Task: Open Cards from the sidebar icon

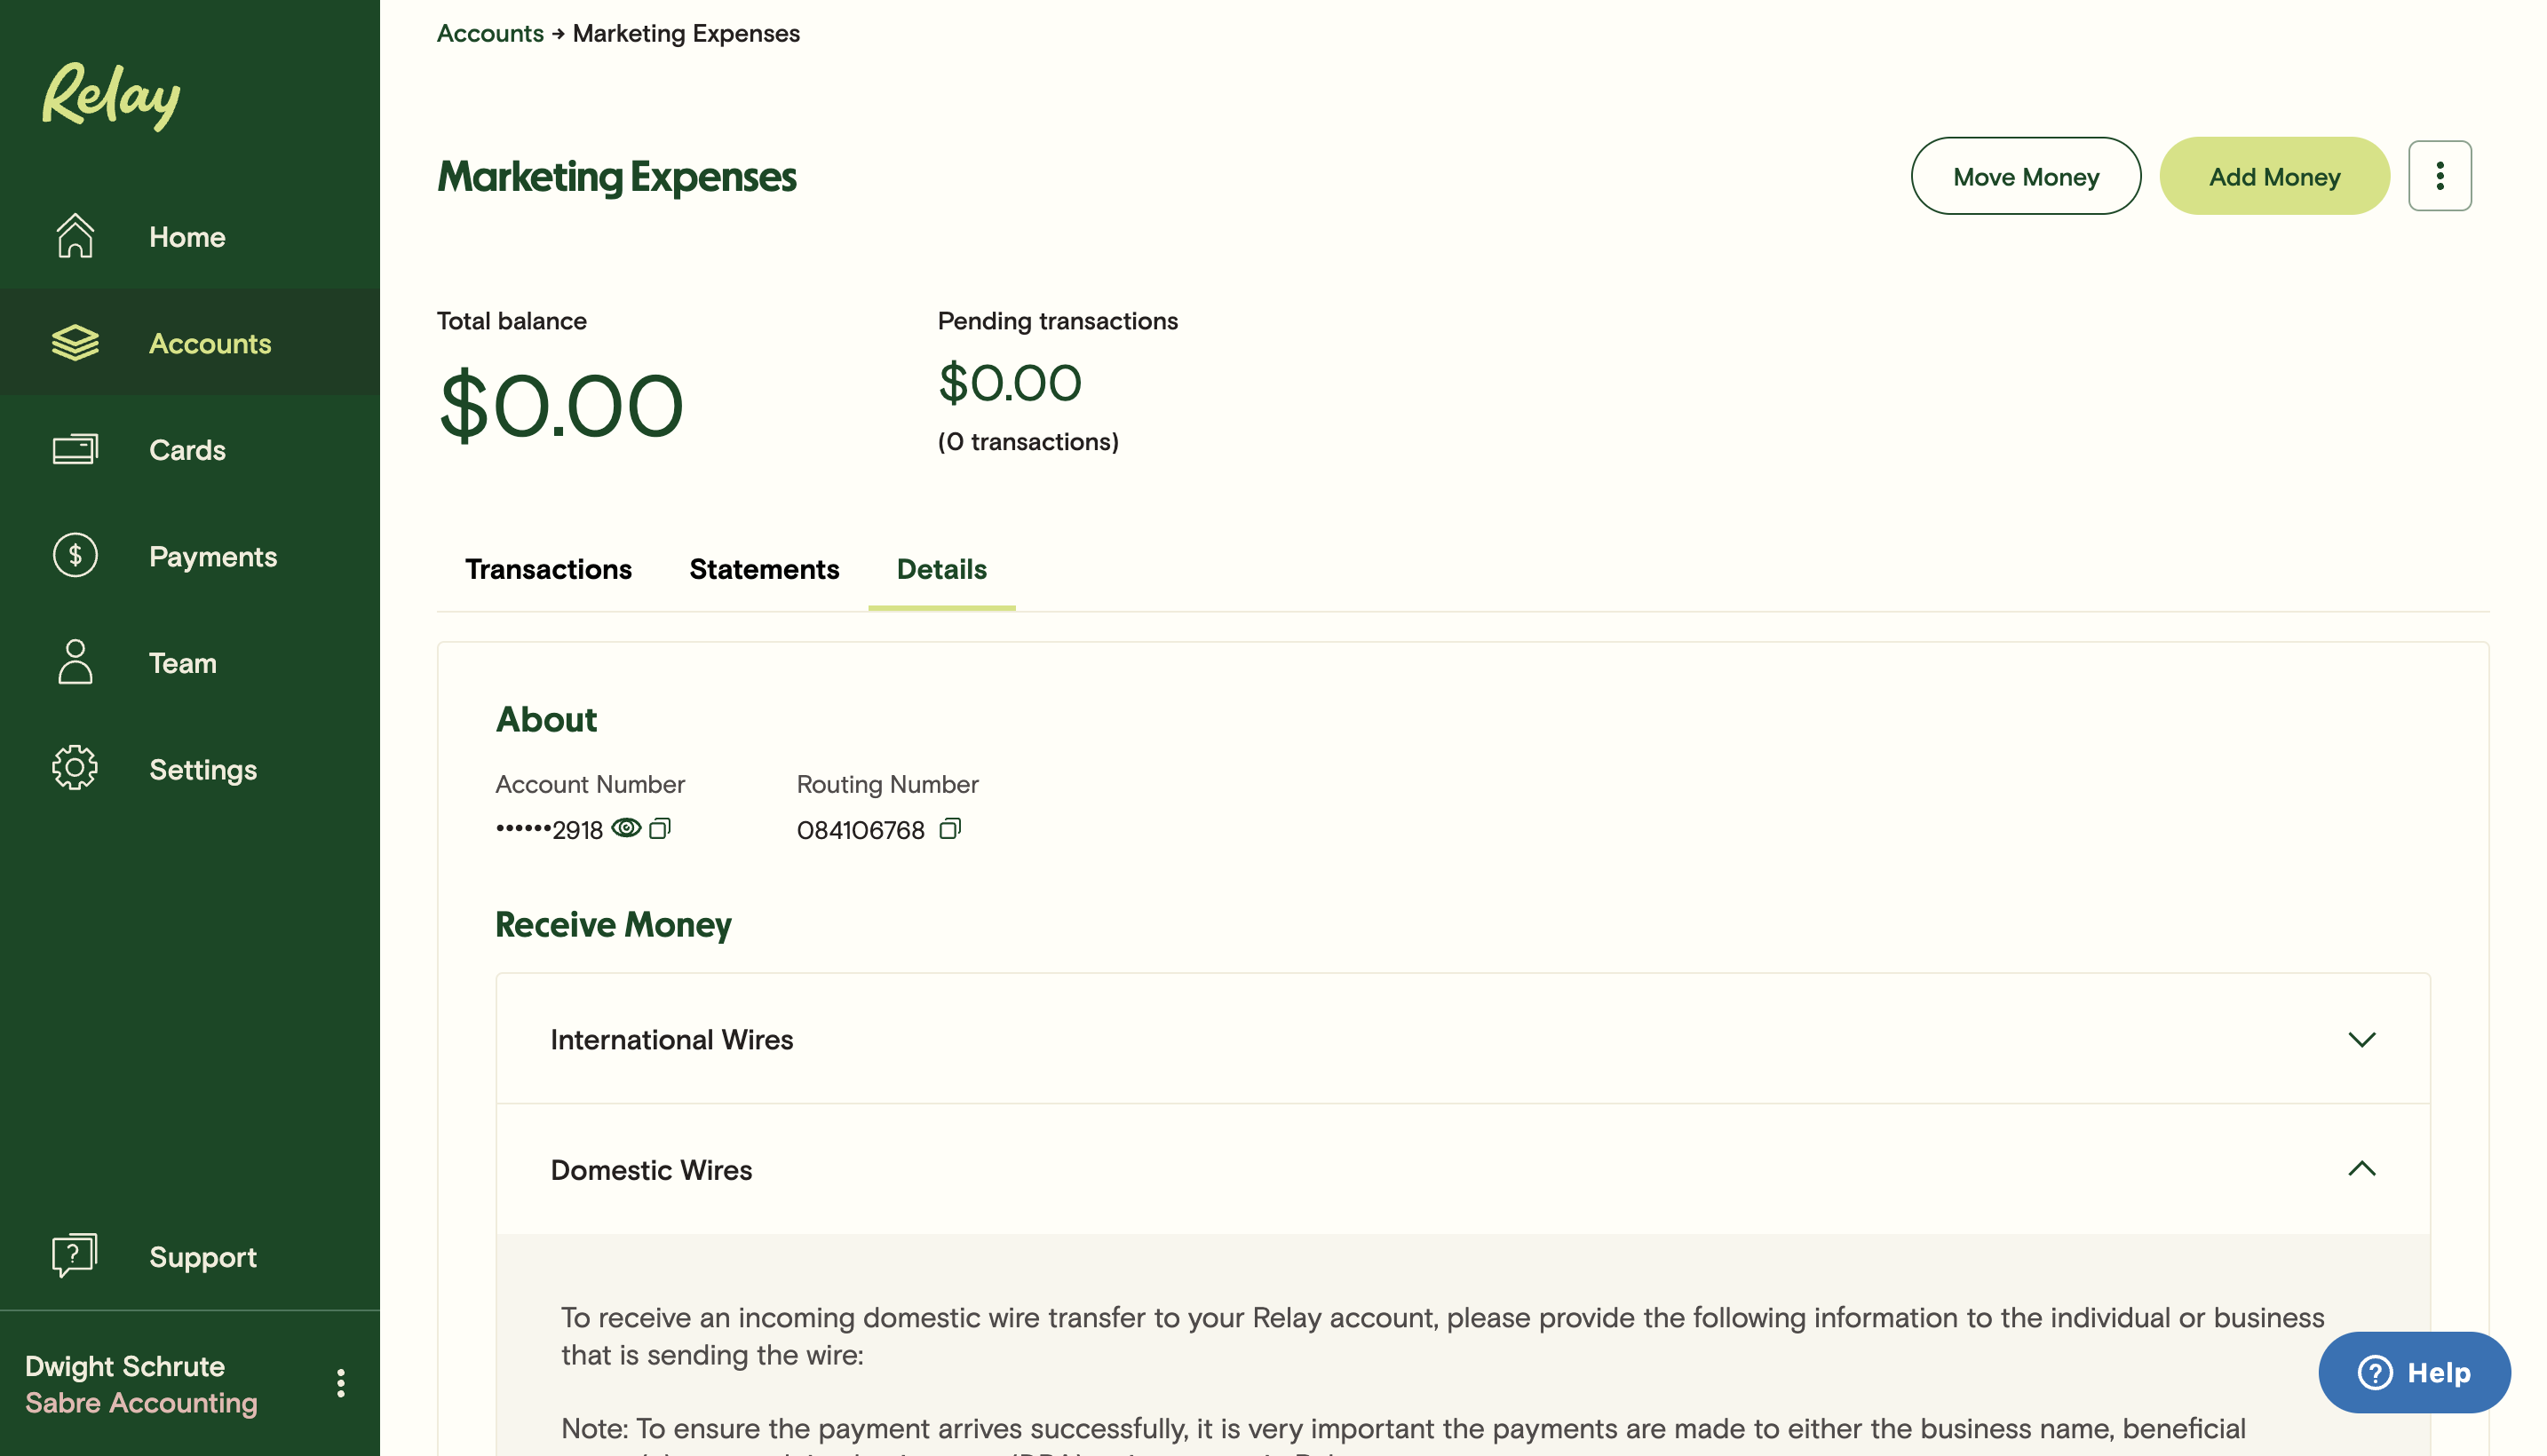Action: click(76, 449)
